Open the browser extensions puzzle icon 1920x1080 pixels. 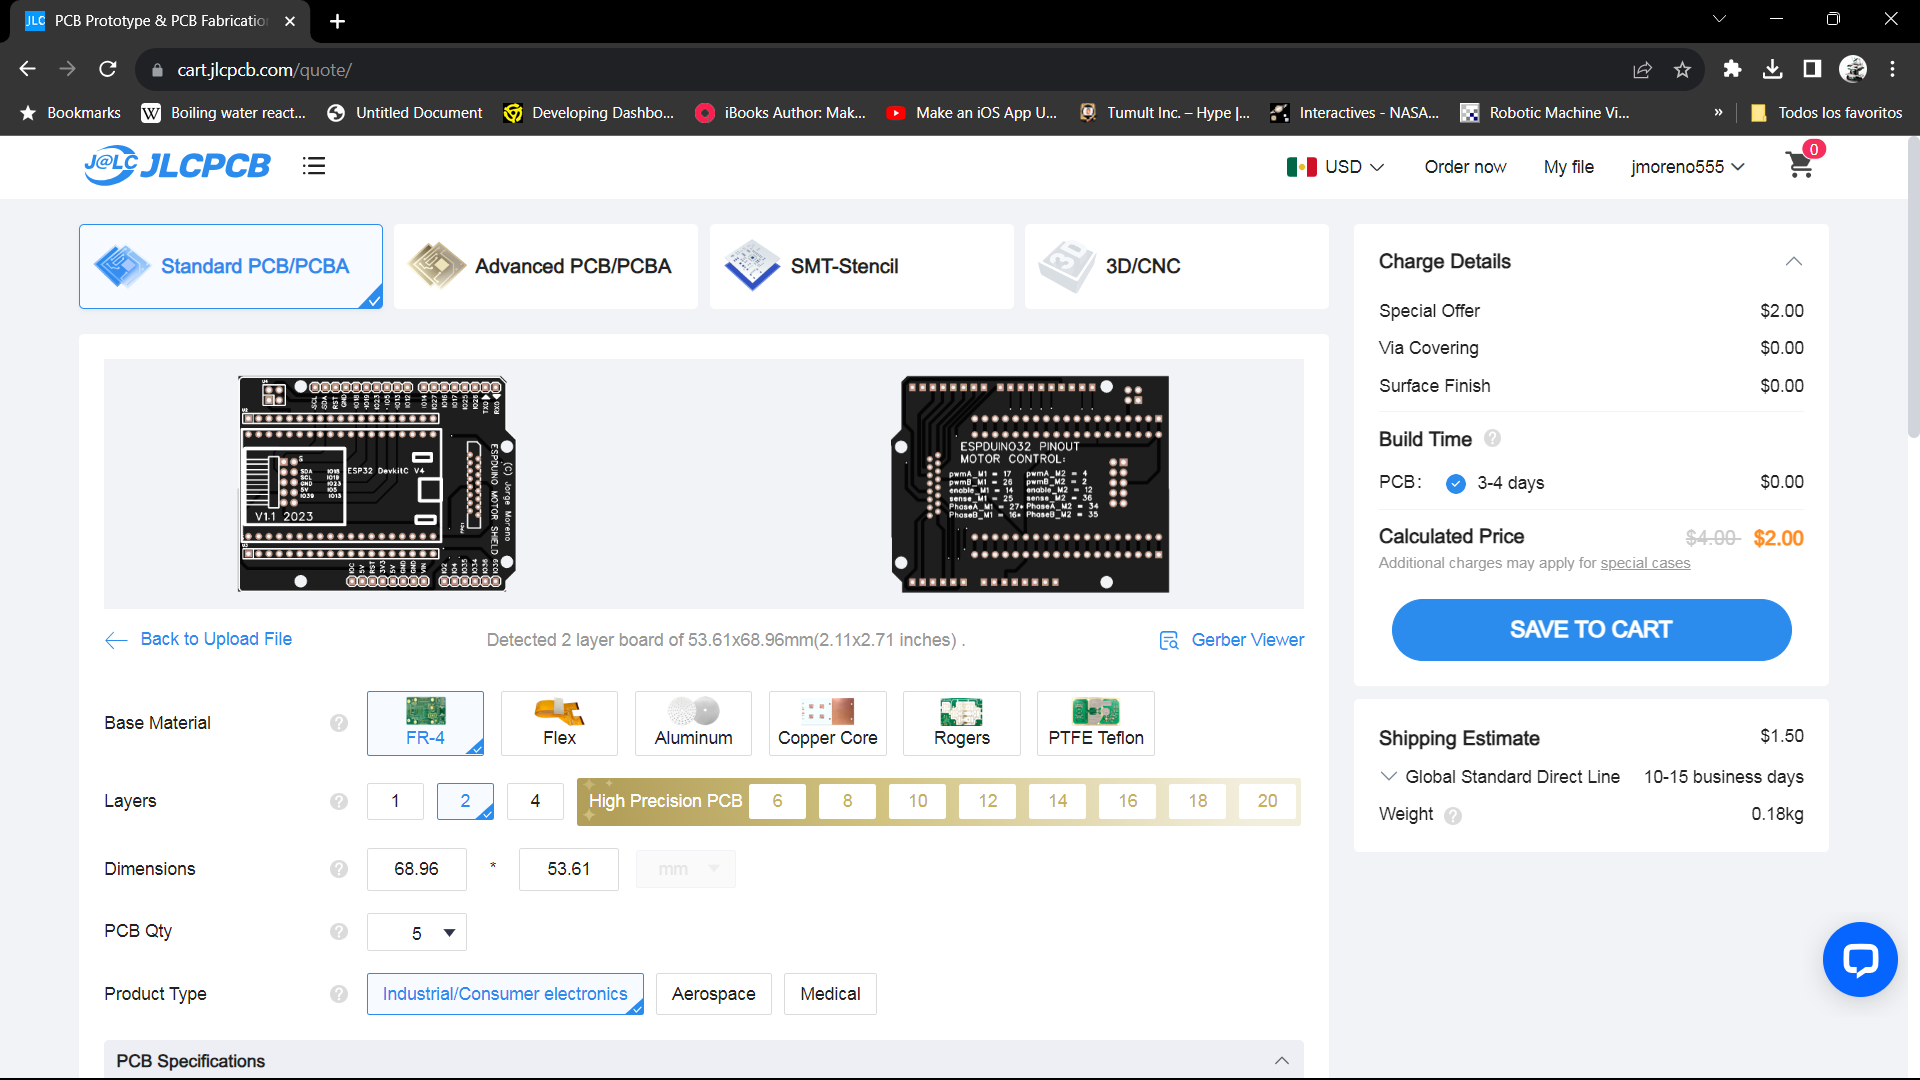[1732, 69]
